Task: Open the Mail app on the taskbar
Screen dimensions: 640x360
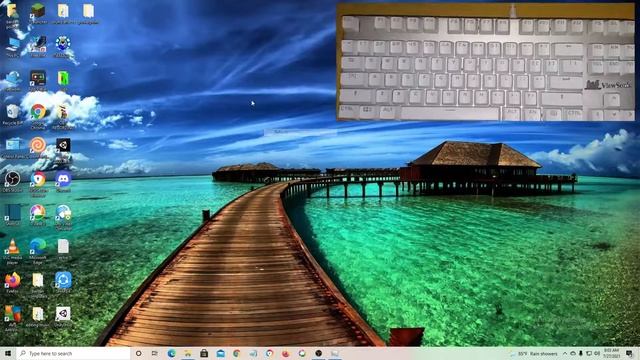Action: 220,353
